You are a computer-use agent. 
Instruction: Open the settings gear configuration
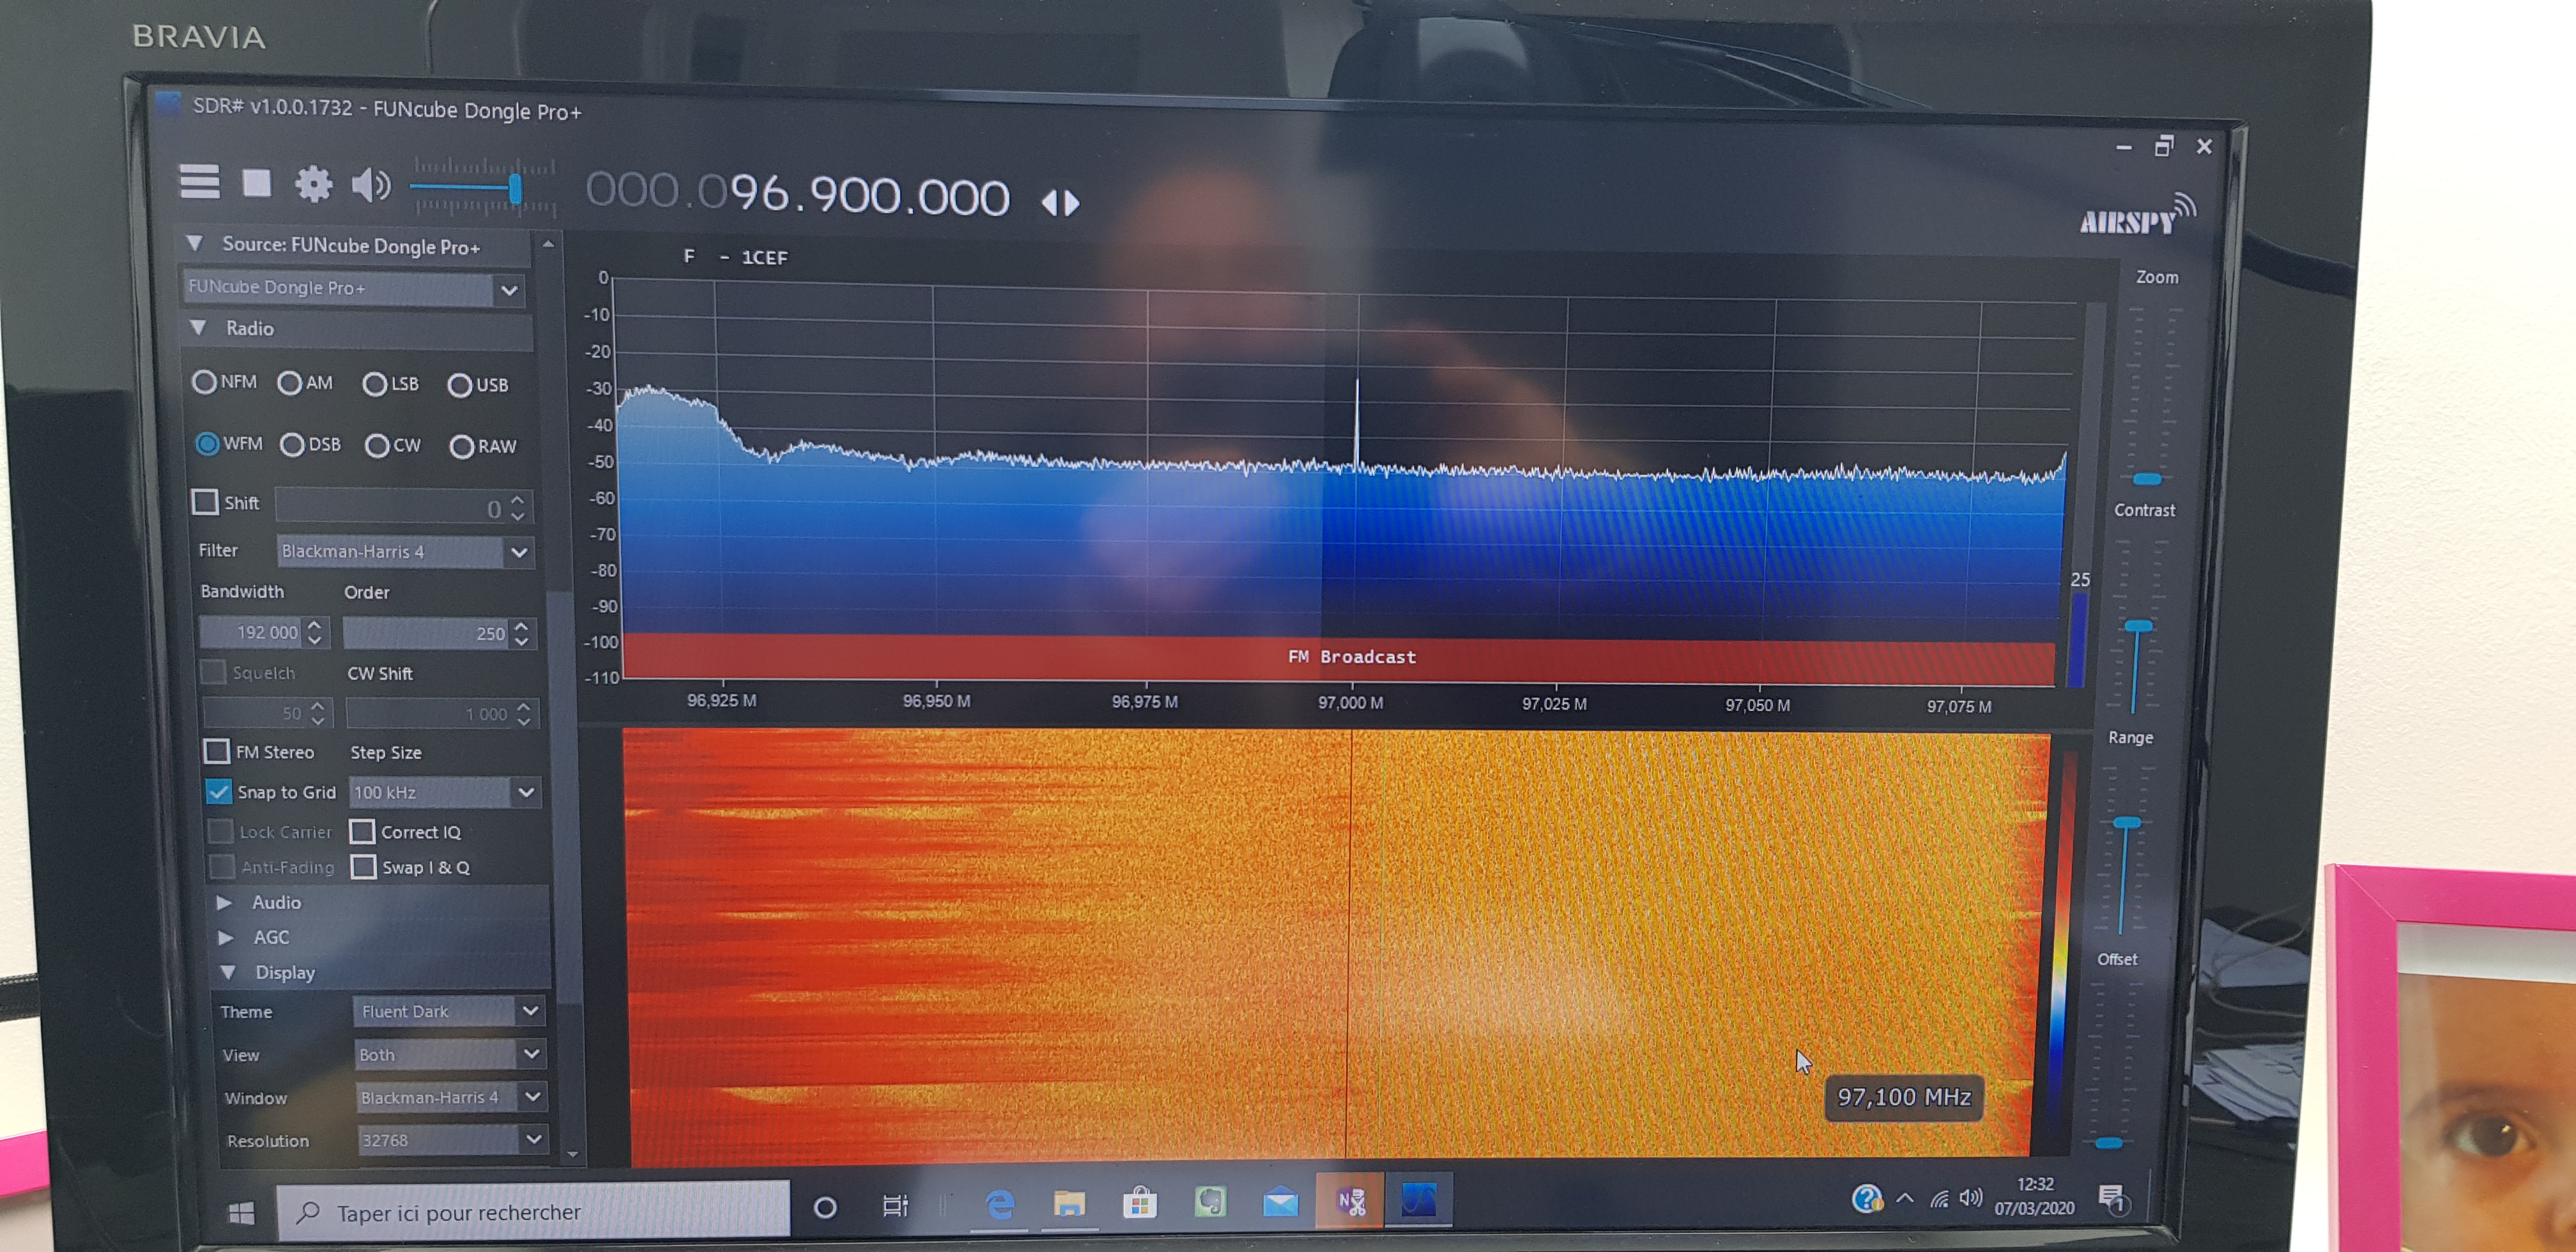coord(313,184)
